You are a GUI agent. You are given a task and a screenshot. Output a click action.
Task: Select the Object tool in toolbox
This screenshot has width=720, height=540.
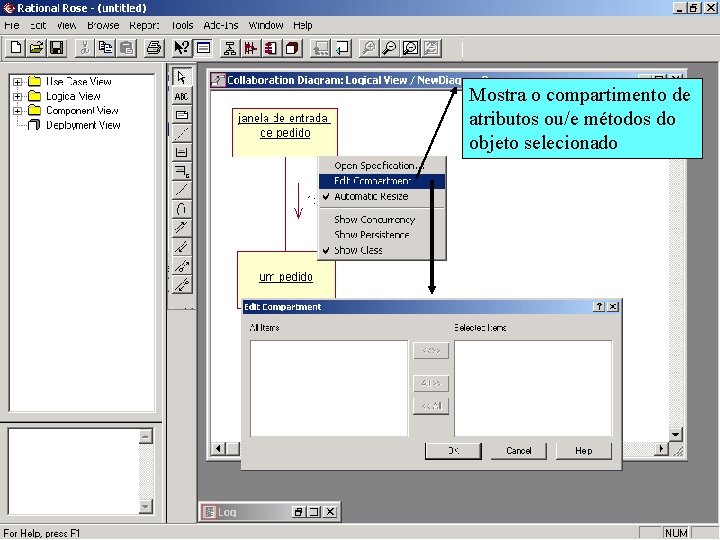(182, 152)
